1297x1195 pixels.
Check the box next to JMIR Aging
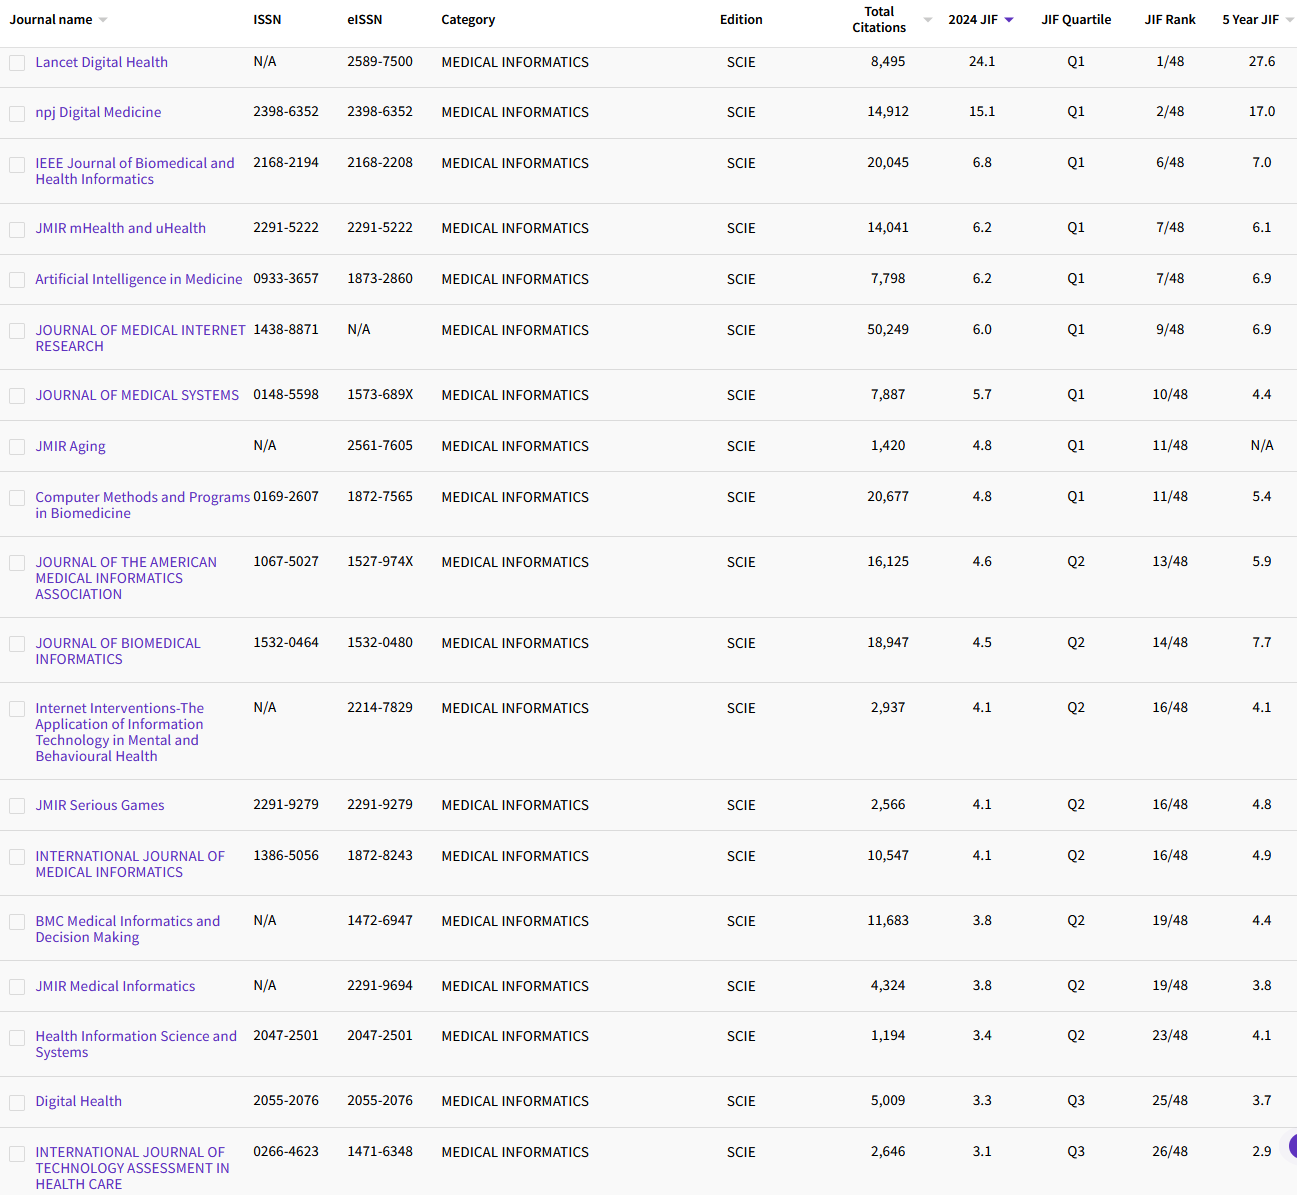tap(16, 447)
